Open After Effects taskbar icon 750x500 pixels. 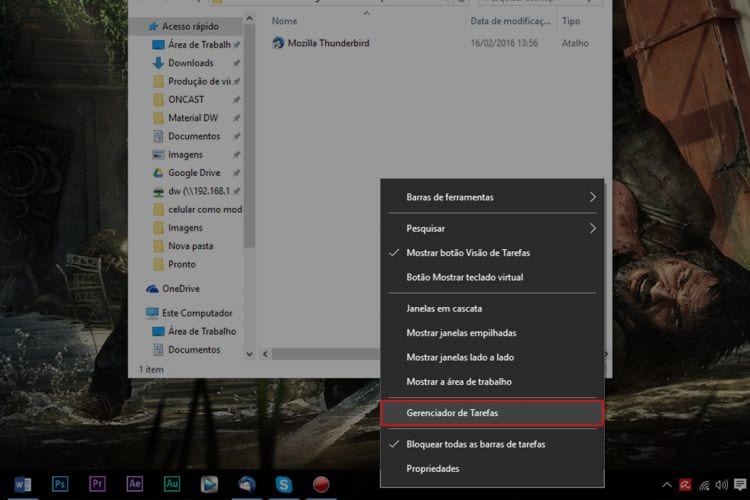[134, 484]
